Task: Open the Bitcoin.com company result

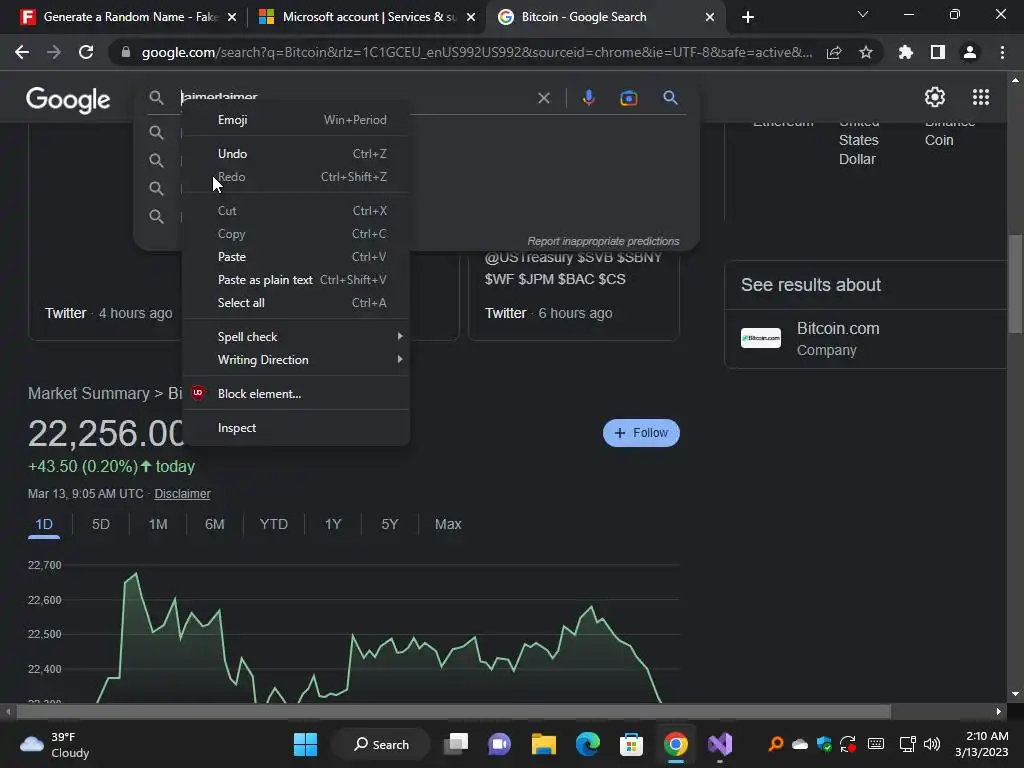Action: (x=865, y=339)
